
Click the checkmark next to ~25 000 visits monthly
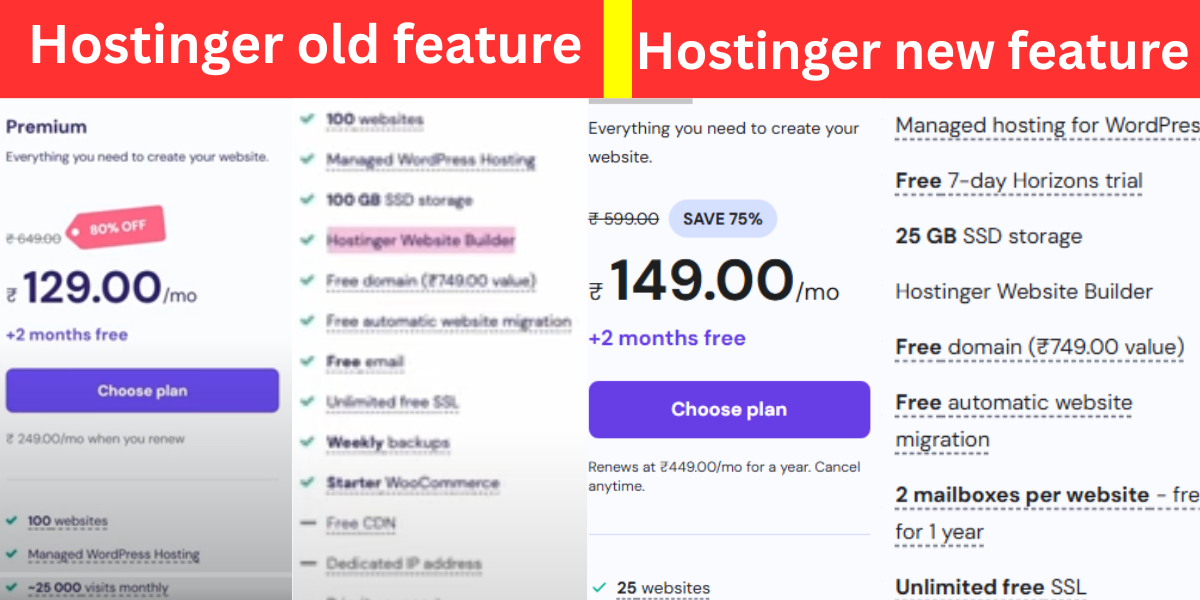11,587
